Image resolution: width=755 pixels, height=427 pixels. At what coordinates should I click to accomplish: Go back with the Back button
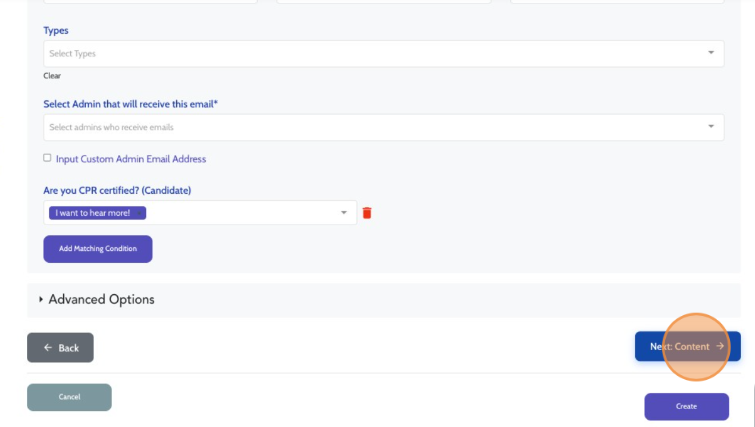[60, 348]
